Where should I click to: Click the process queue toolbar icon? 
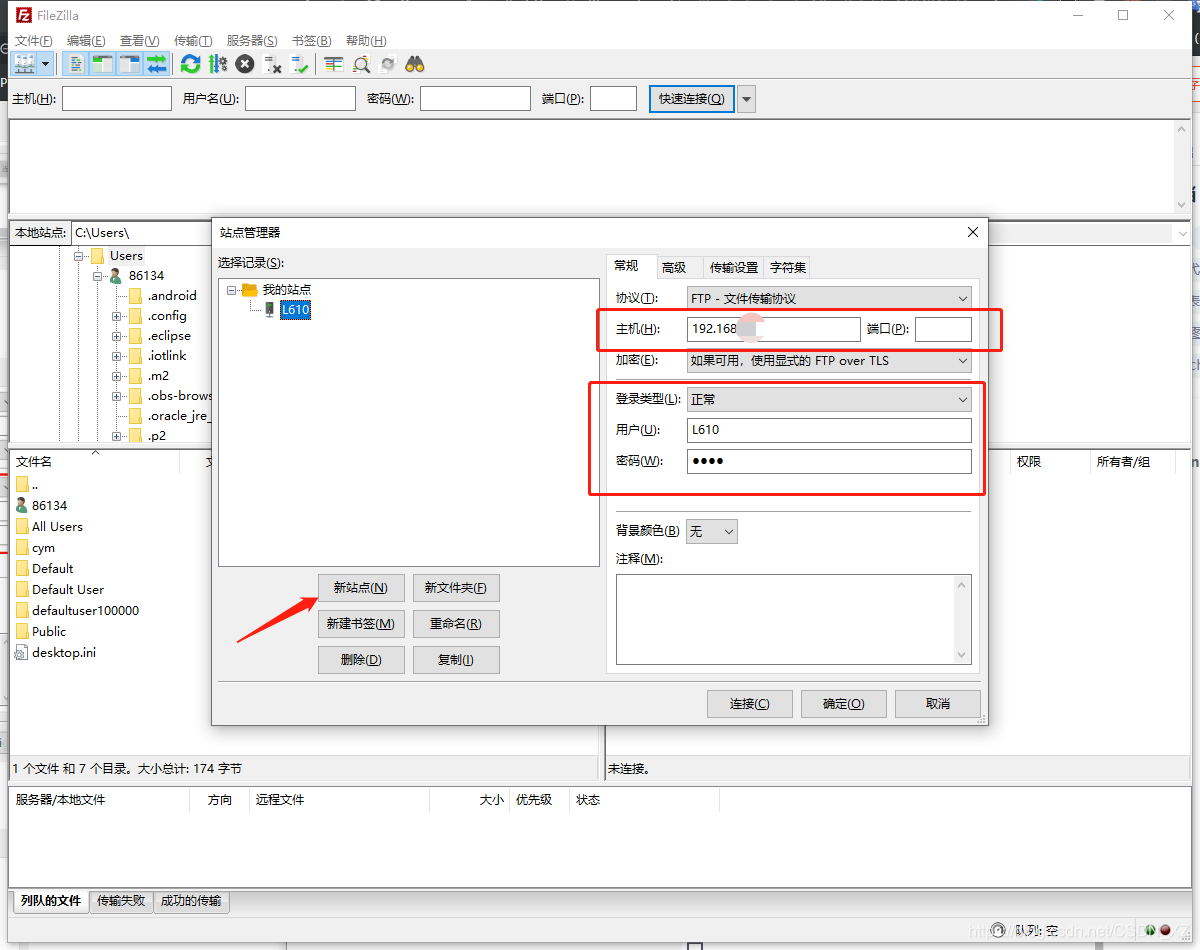218,64
